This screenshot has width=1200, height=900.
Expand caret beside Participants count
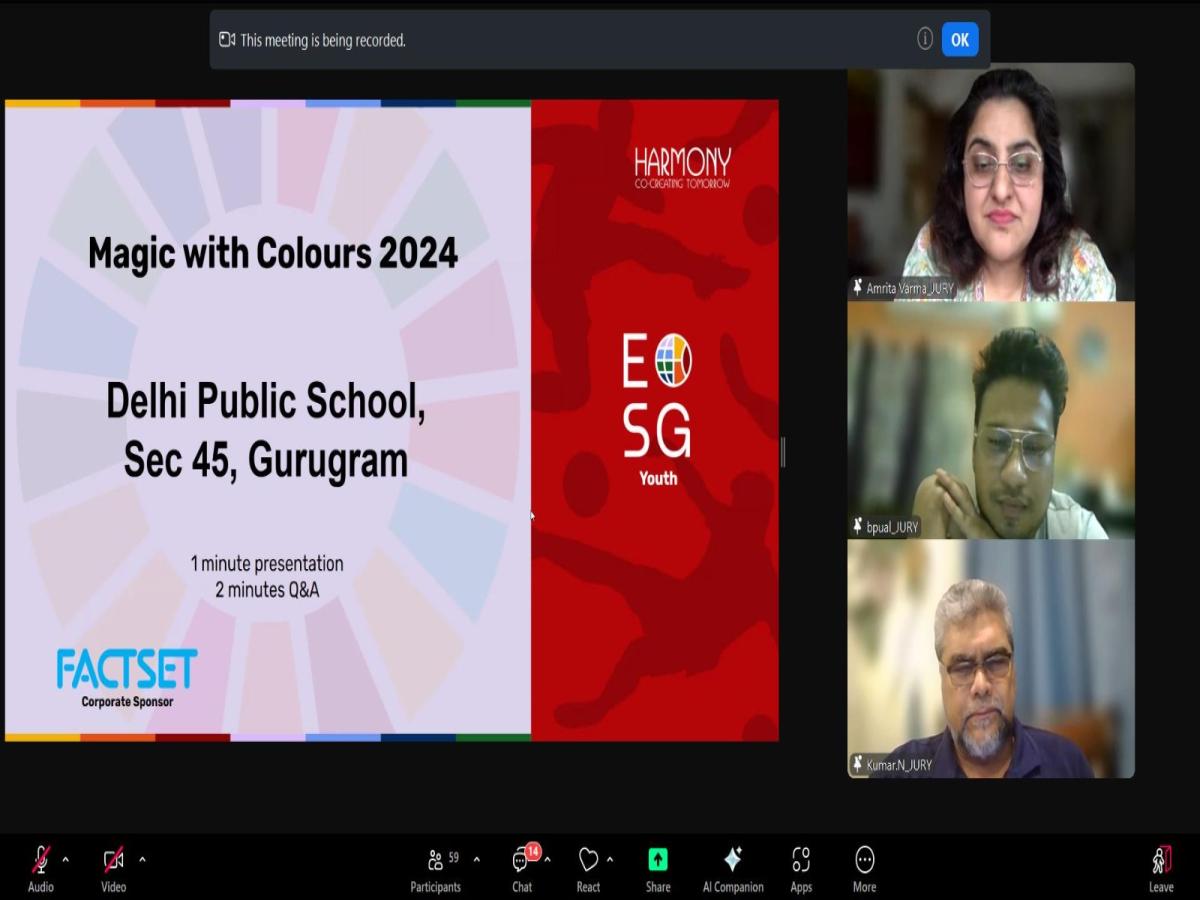point(476,859)
